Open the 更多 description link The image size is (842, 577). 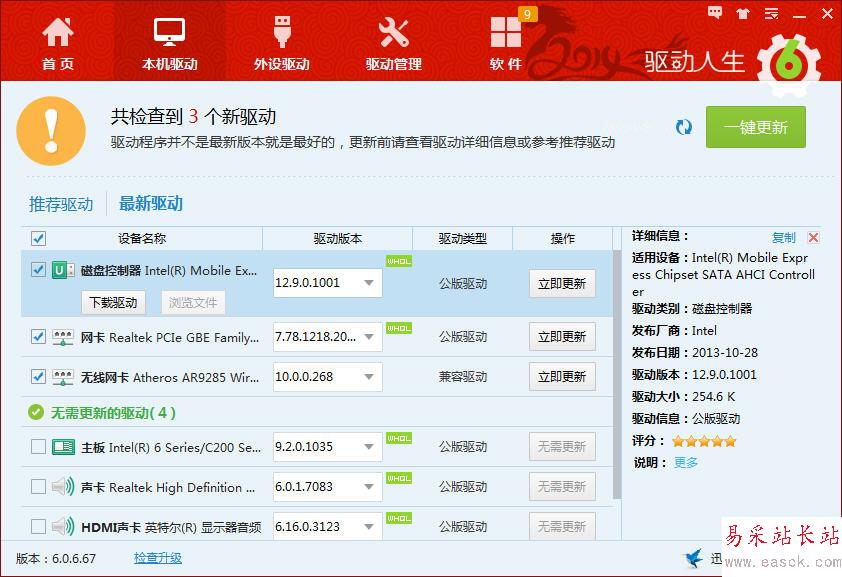coord(686,462)
